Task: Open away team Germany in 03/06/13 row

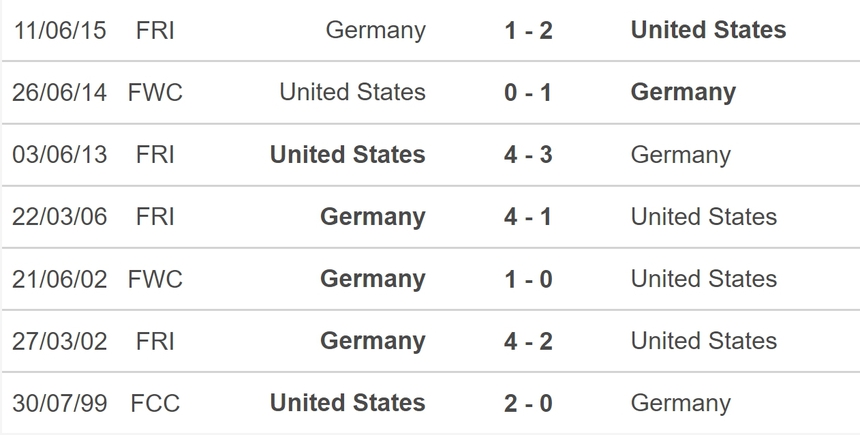Action: pos(680,155)
